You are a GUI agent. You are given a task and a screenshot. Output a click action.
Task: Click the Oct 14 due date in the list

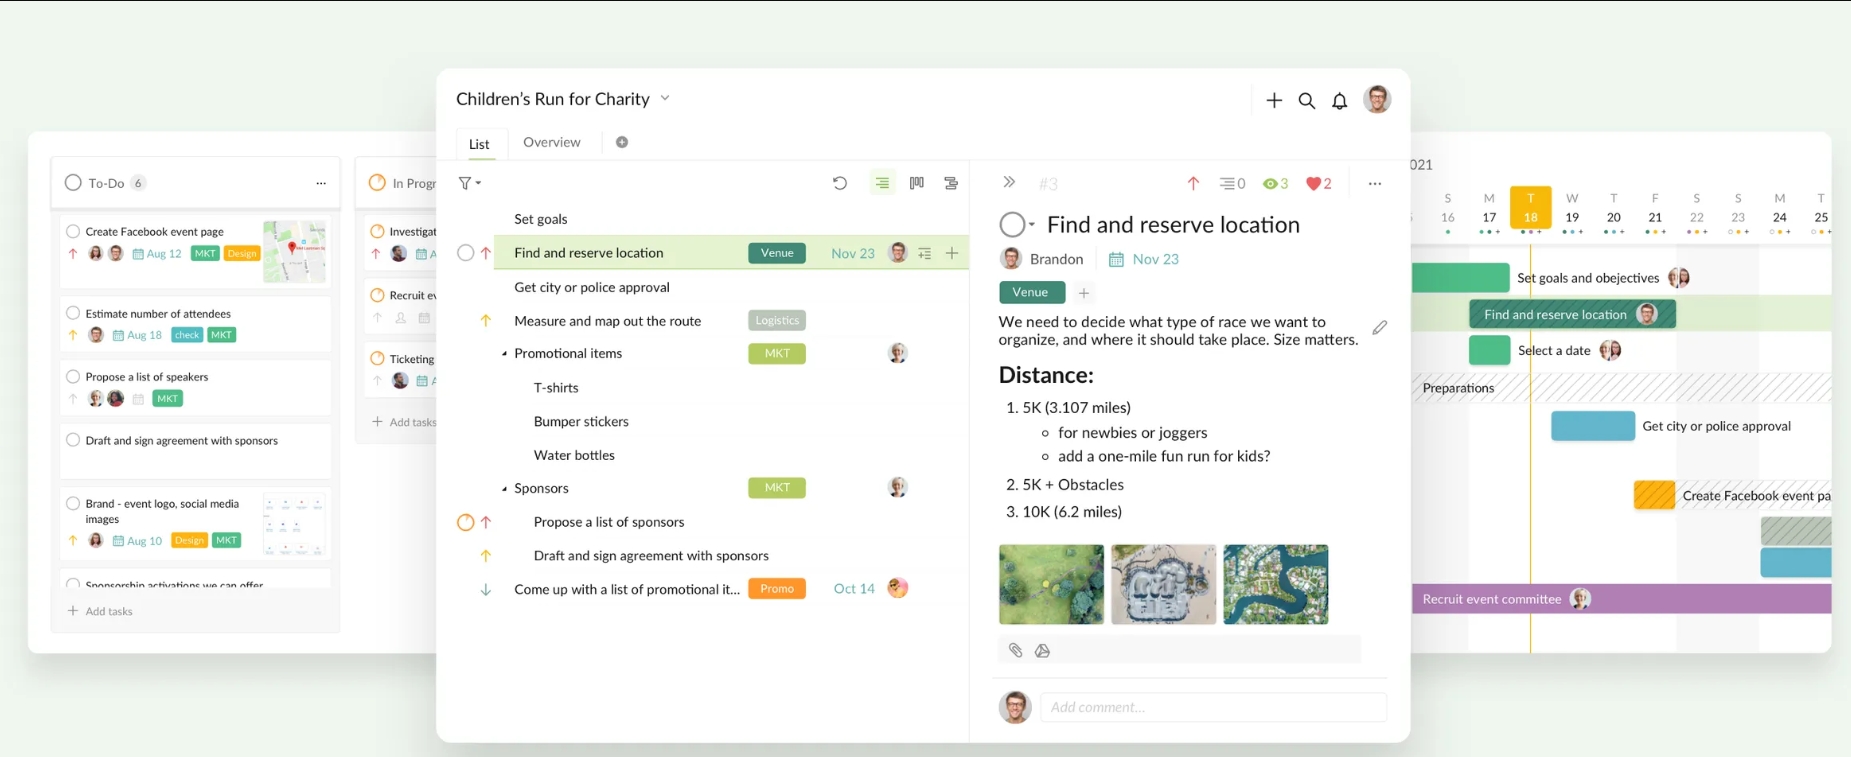pos(854,589)
